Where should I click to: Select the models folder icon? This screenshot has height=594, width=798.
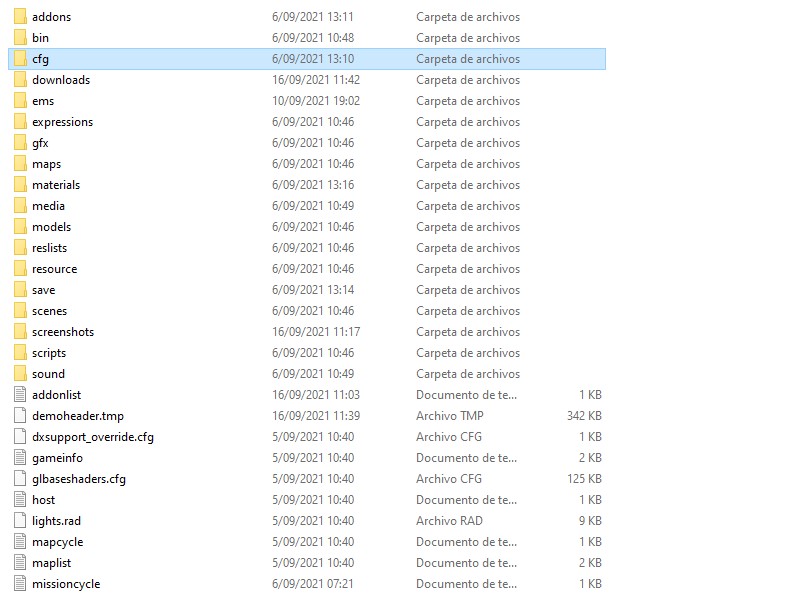point(20,227)
